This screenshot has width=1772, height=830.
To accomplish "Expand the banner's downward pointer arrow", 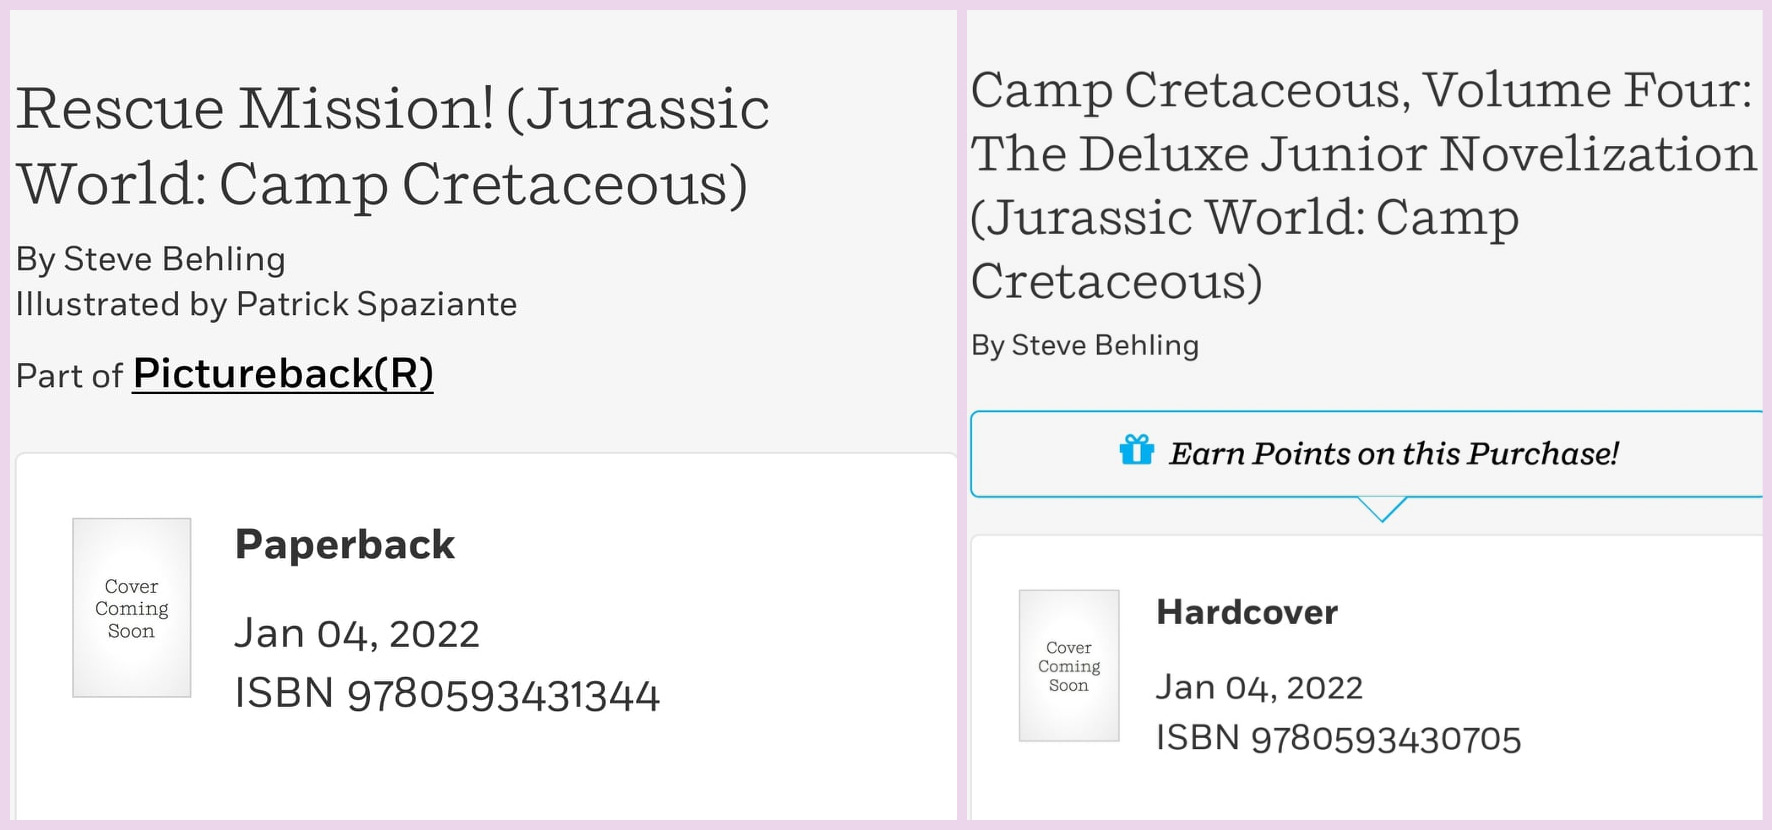I will point(1383,510).
